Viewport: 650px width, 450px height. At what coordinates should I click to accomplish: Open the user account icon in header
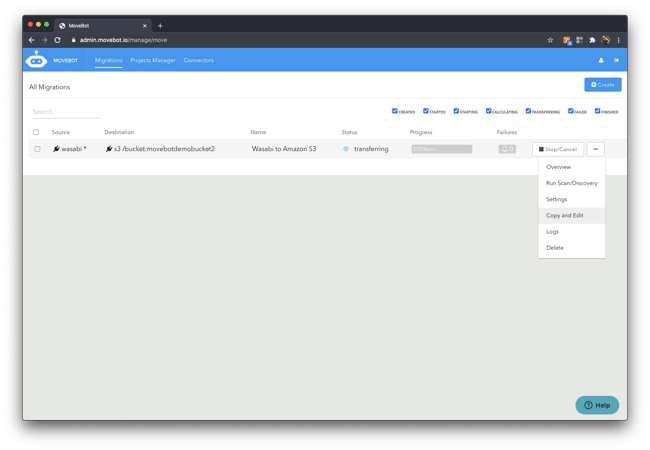coord(601,61)
